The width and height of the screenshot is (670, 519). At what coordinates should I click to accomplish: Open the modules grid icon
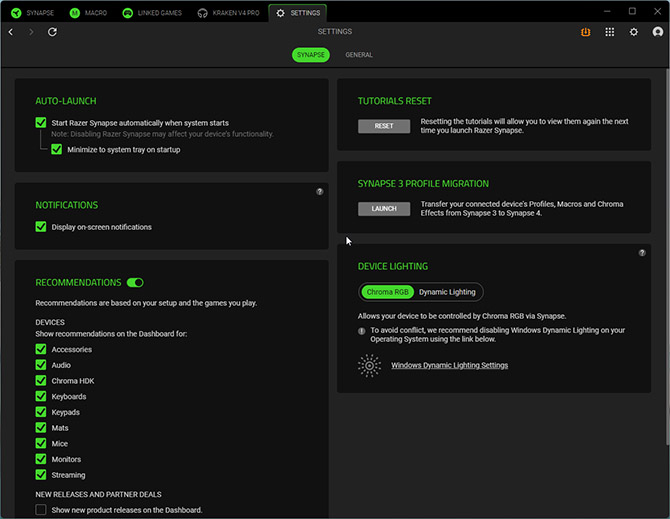click(610, 32)
